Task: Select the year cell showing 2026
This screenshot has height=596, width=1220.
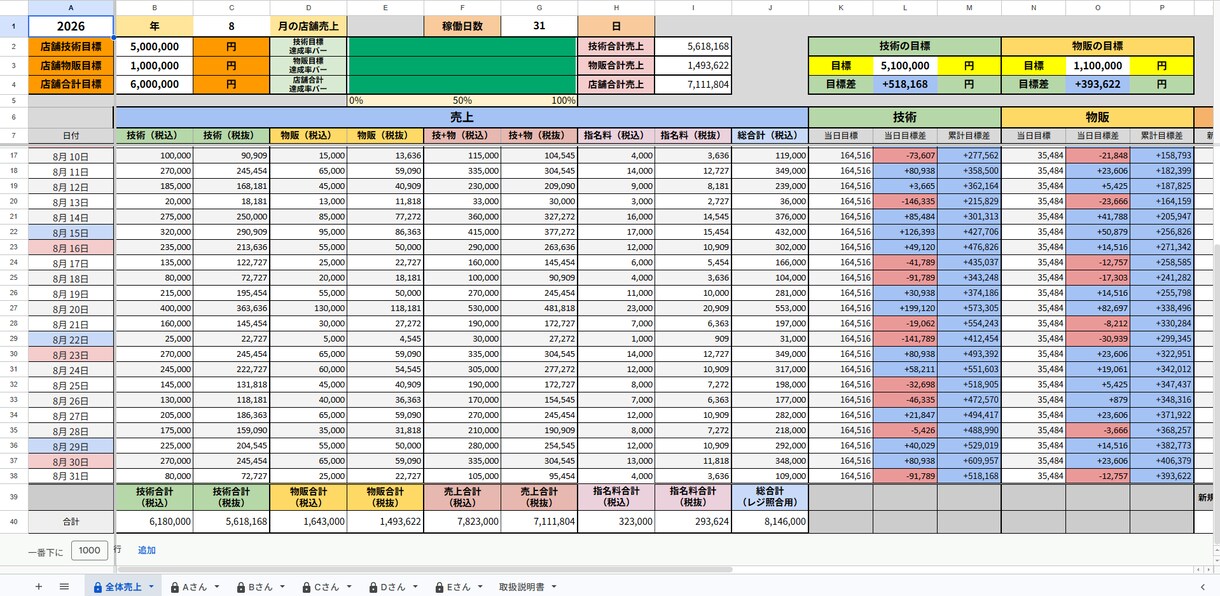Action: [x=71, y=26]
